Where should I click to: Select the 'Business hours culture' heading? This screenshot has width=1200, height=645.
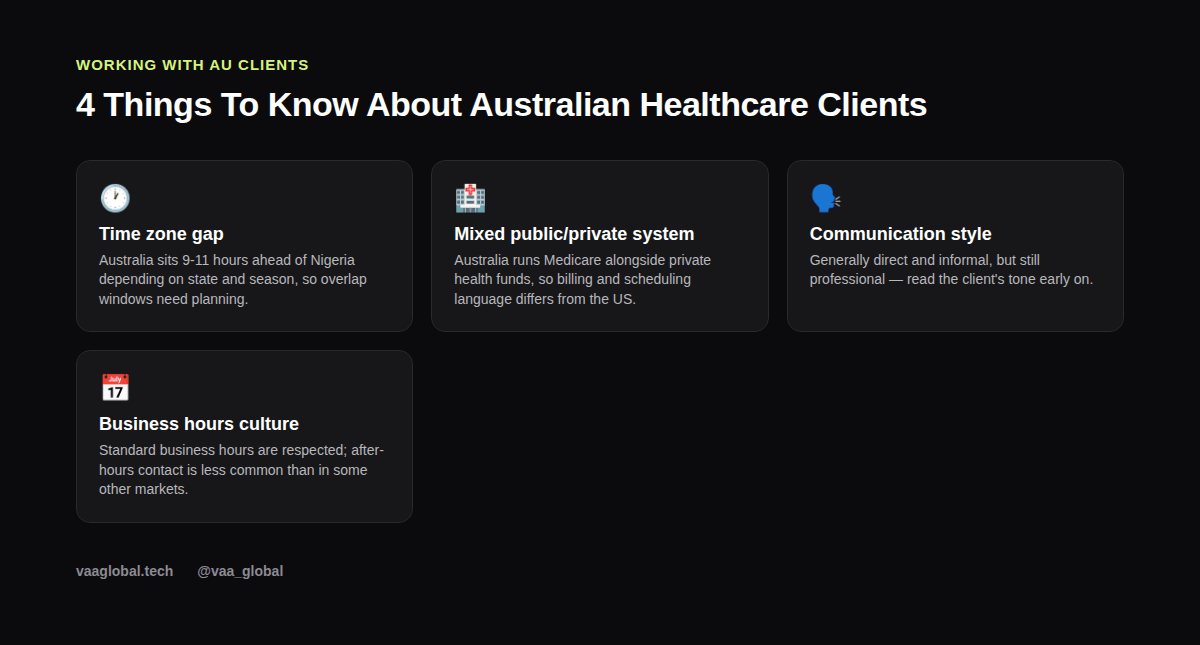point(199,424)
